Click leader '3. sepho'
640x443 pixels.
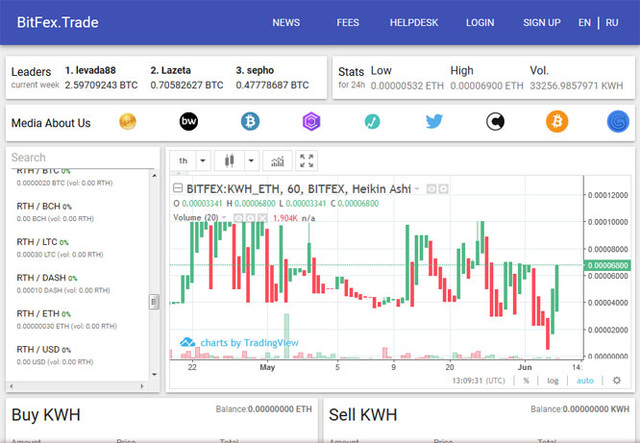click(x=255, y=70)
